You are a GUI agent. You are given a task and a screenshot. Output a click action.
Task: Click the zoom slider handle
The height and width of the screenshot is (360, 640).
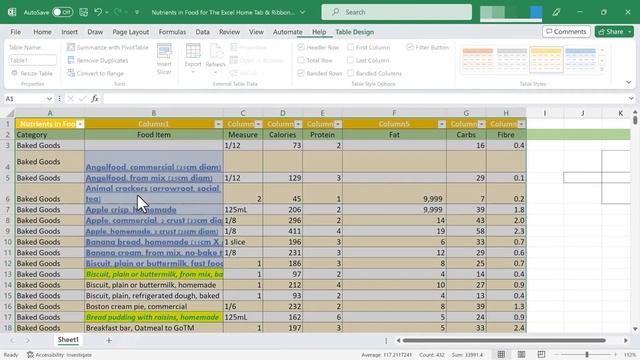pyautogui.click(x=587, y=354)
